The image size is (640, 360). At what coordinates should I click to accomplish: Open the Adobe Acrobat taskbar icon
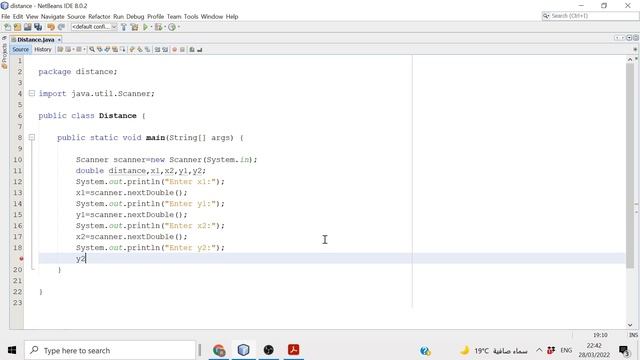click(293, 350)
